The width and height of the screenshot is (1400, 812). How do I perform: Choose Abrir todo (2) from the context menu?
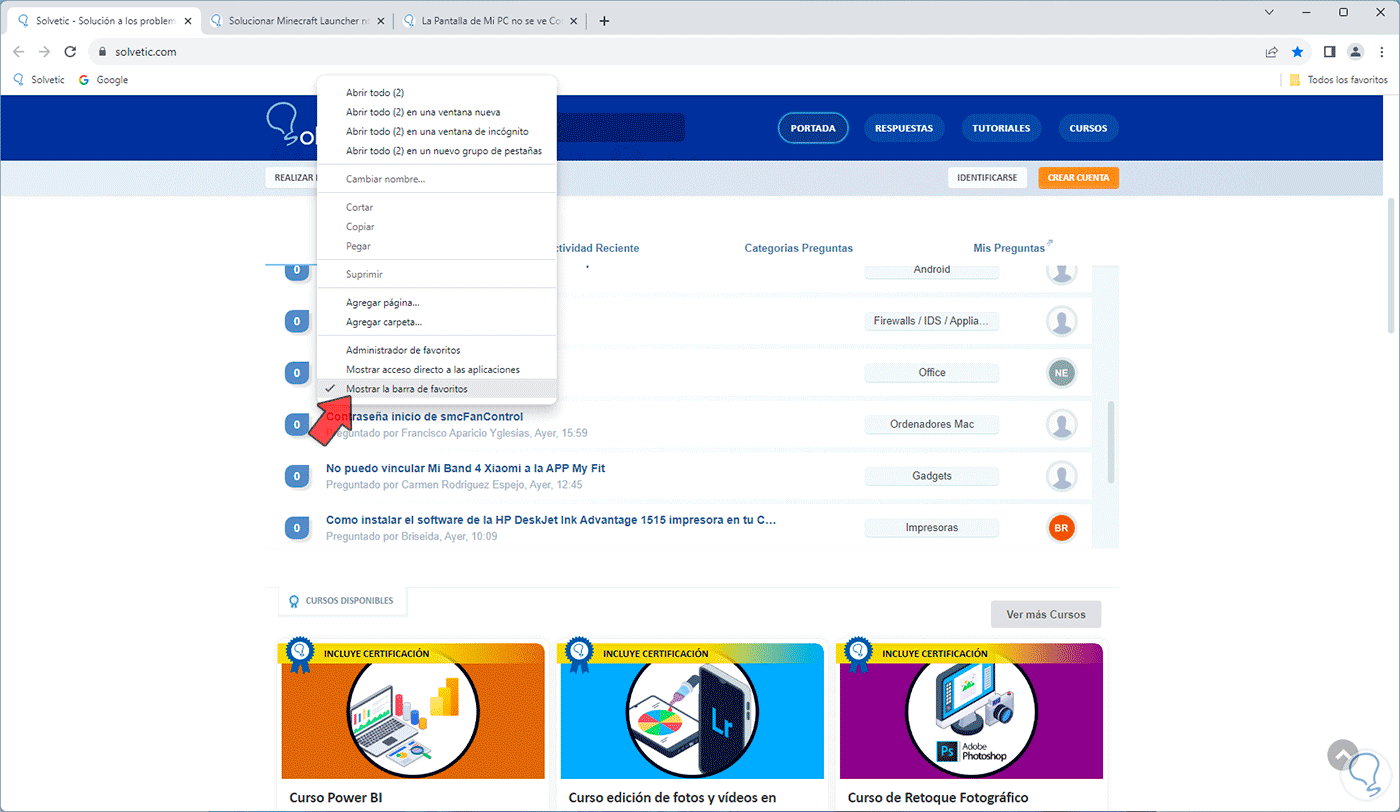(436, 92)
